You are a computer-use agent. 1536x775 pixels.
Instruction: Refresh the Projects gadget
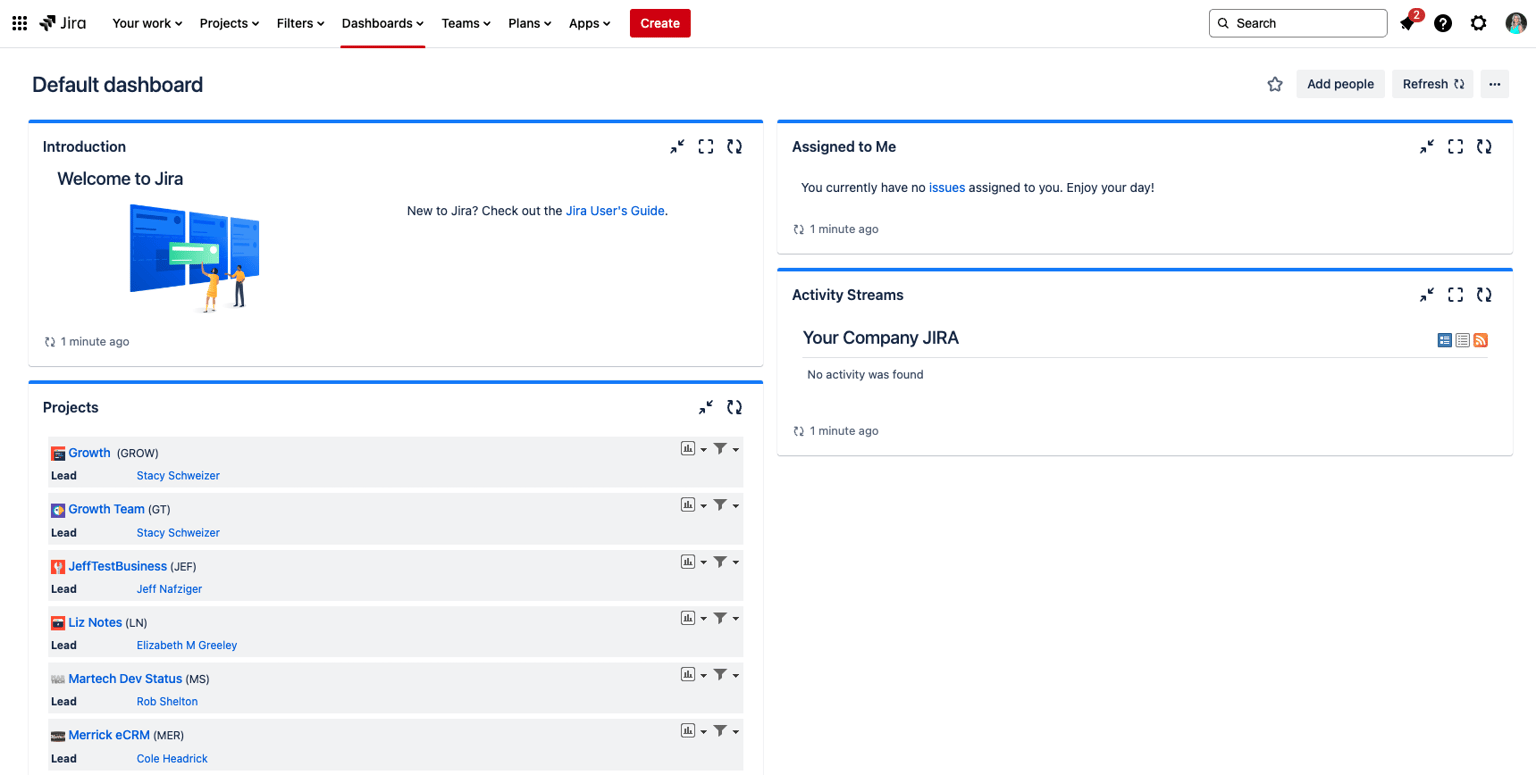click(x=735, y=407)
